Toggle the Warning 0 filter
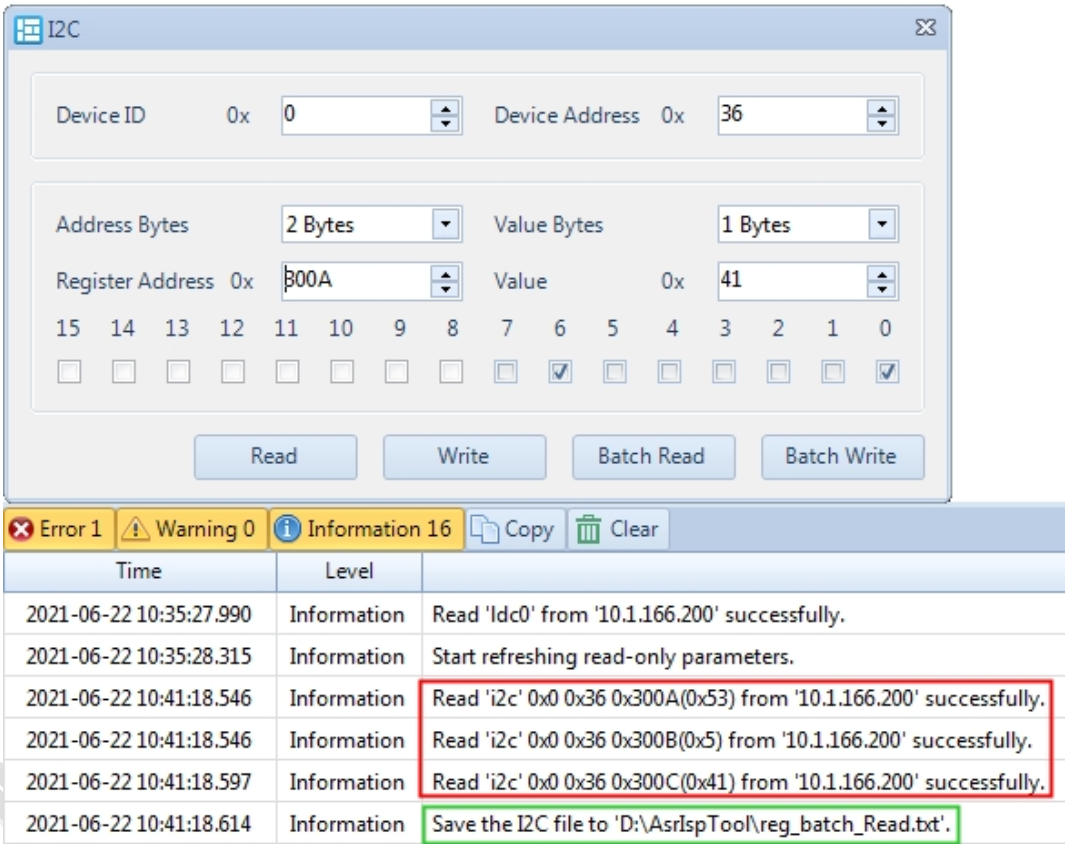The width and height of the screenshot is (1071, 844). [x=191, y=529]
